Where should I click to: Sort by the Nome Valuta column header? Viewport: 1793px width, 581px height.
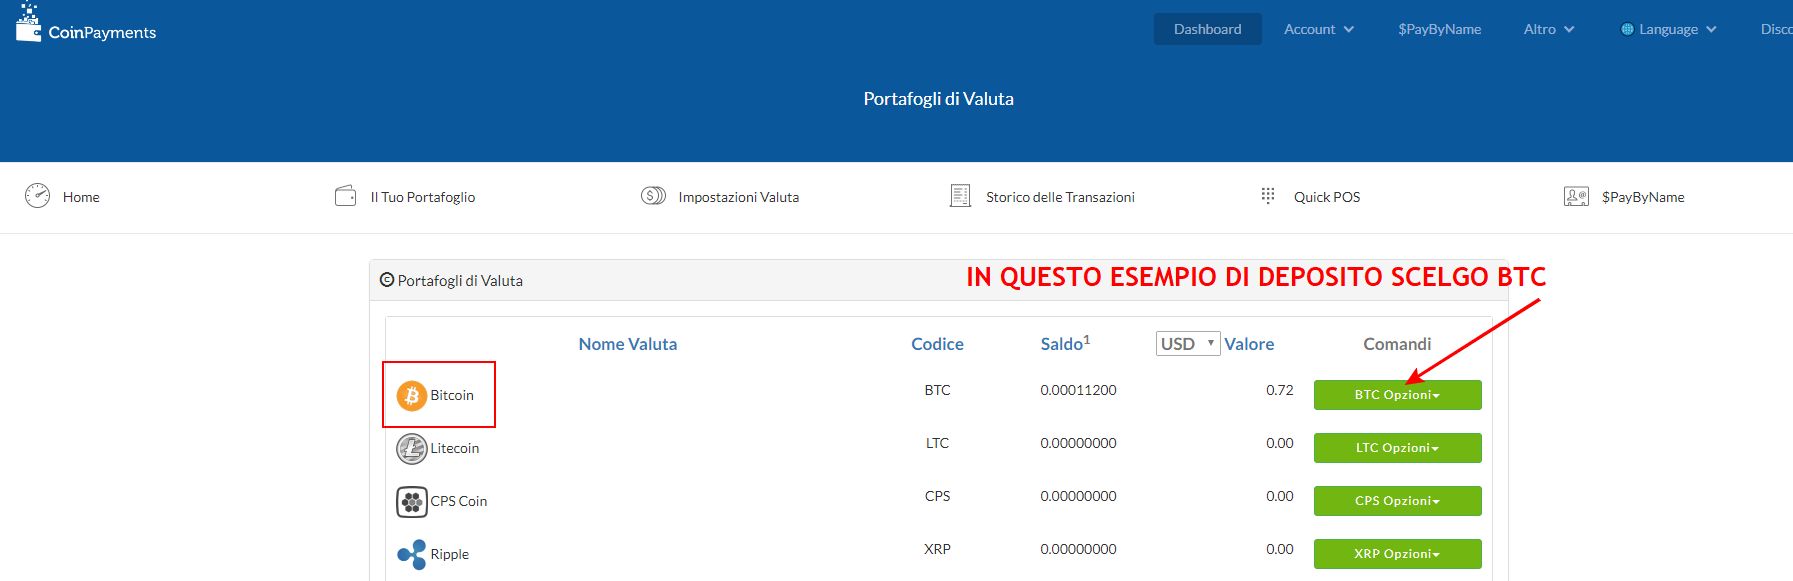coord(627,344)
